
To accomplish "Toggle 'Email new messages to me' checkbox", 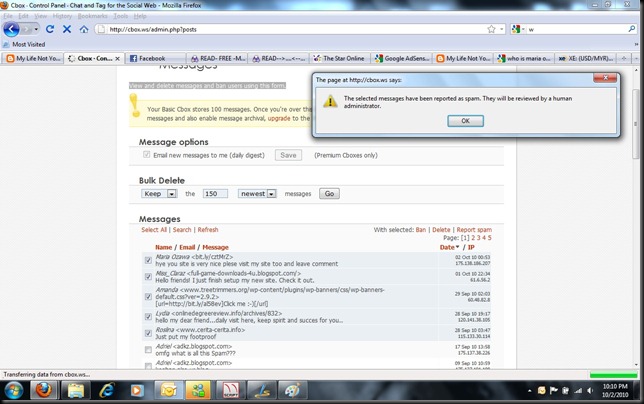I will click(x=147, y=155).
